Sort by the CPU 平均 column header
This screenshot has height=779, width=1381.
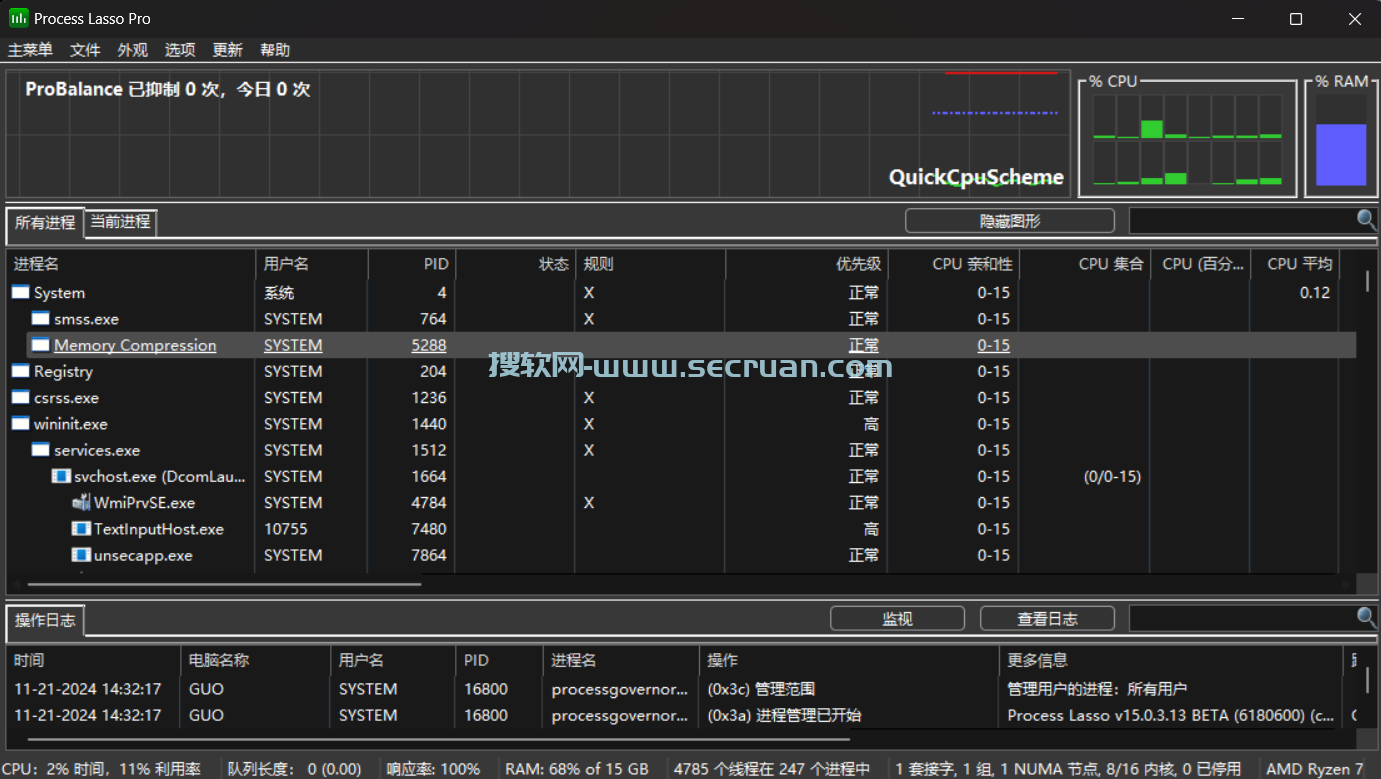1295,264
